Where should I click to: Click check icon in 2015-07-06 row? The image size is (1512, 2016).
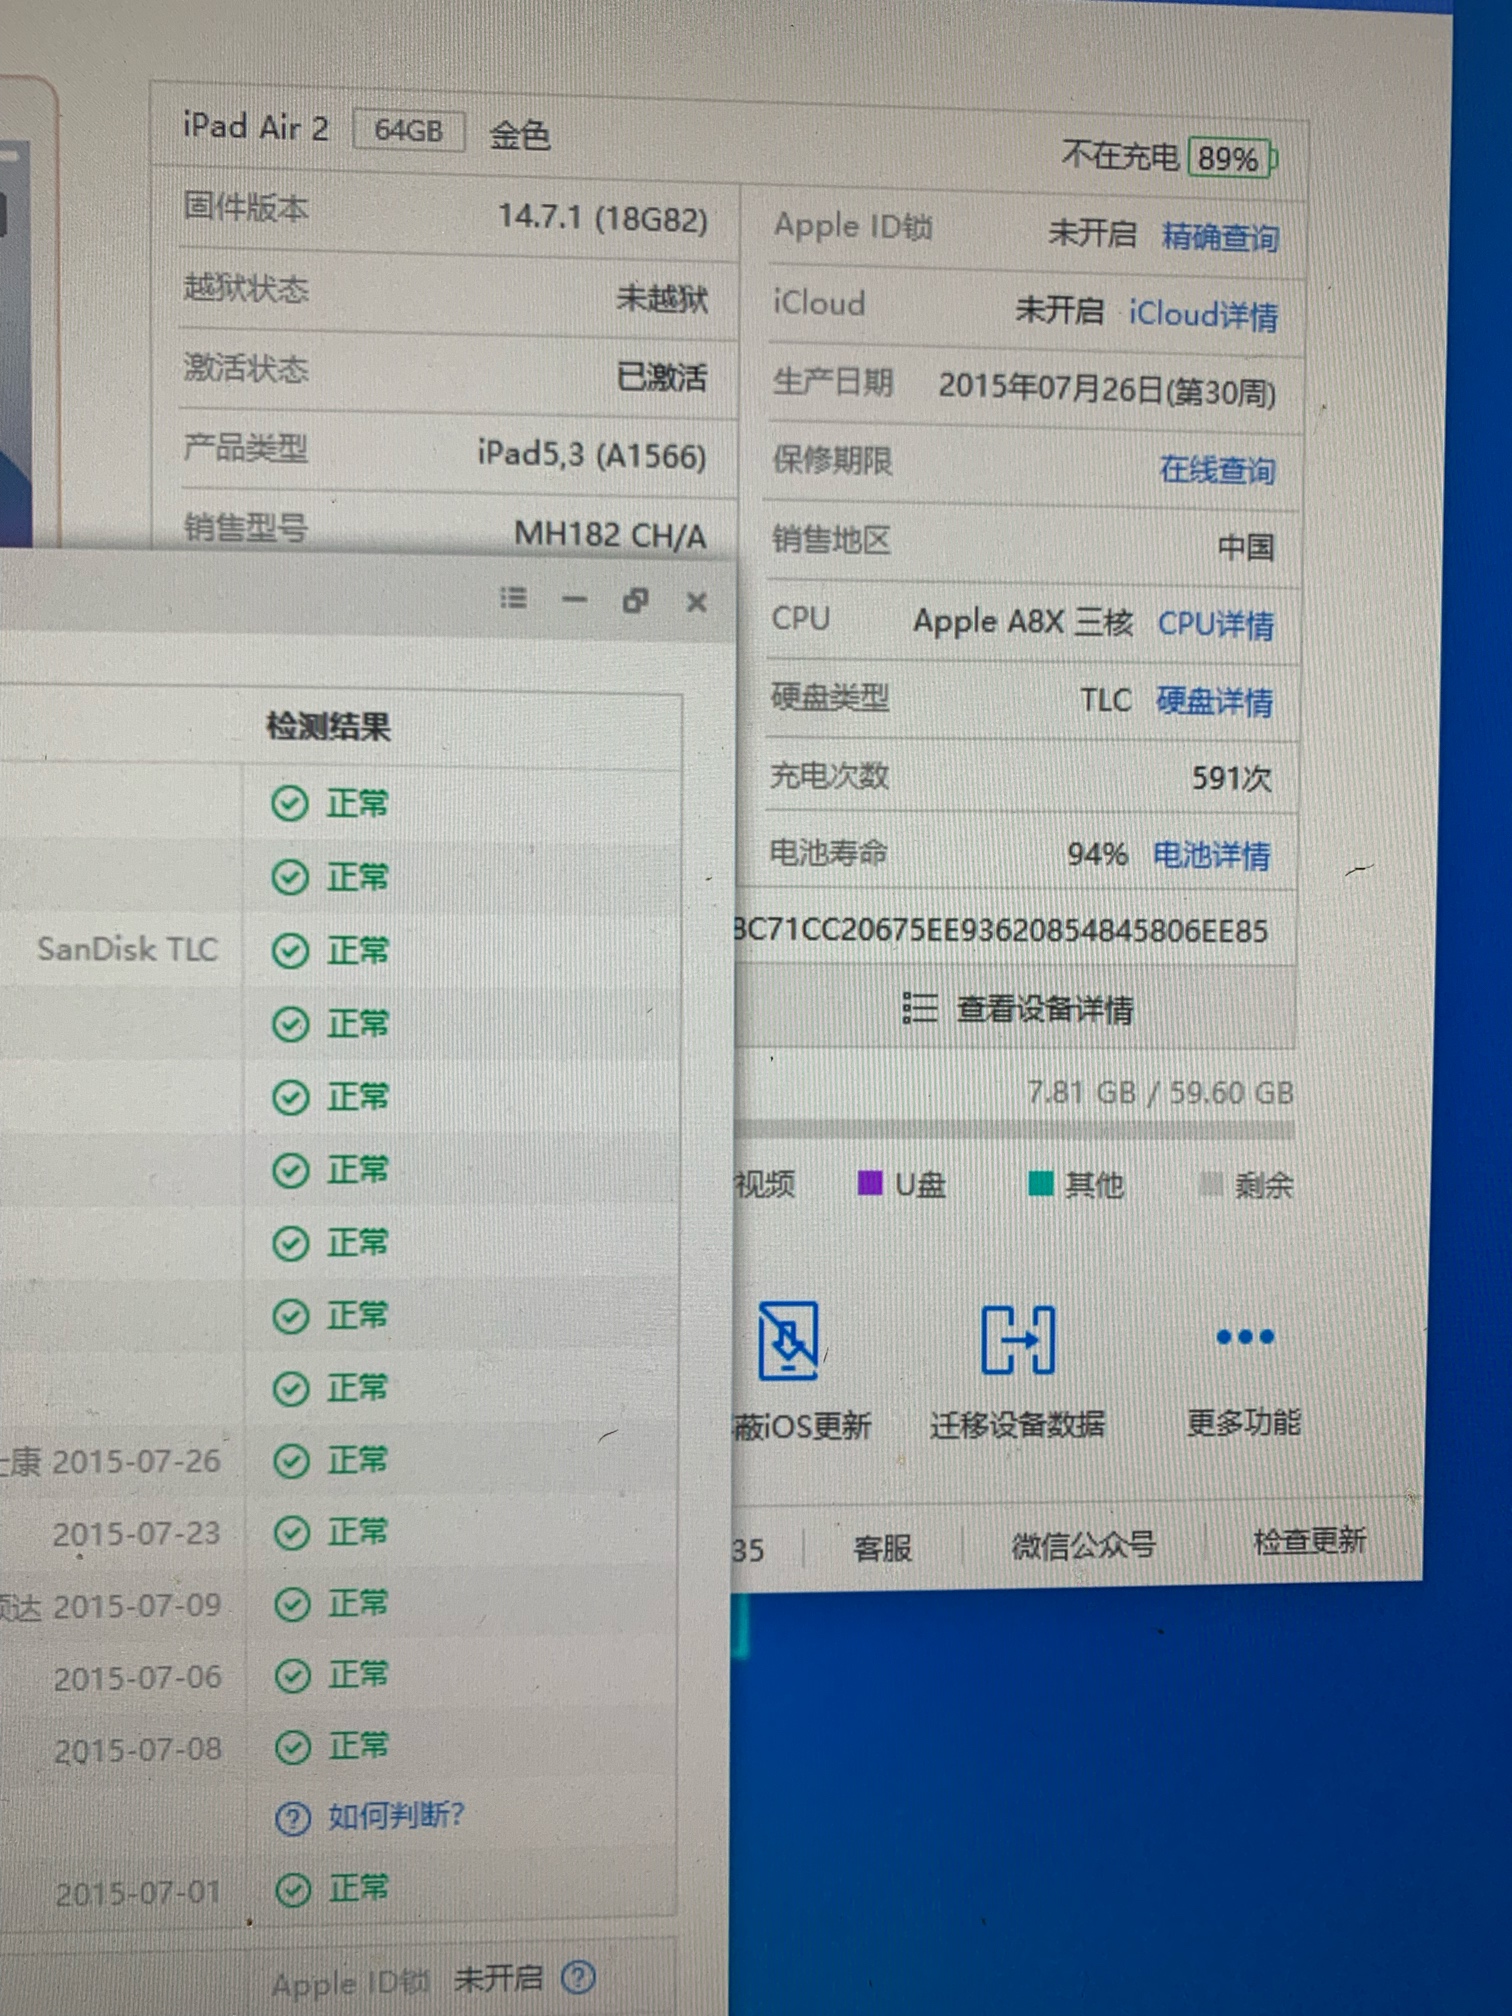(293, 1676)
